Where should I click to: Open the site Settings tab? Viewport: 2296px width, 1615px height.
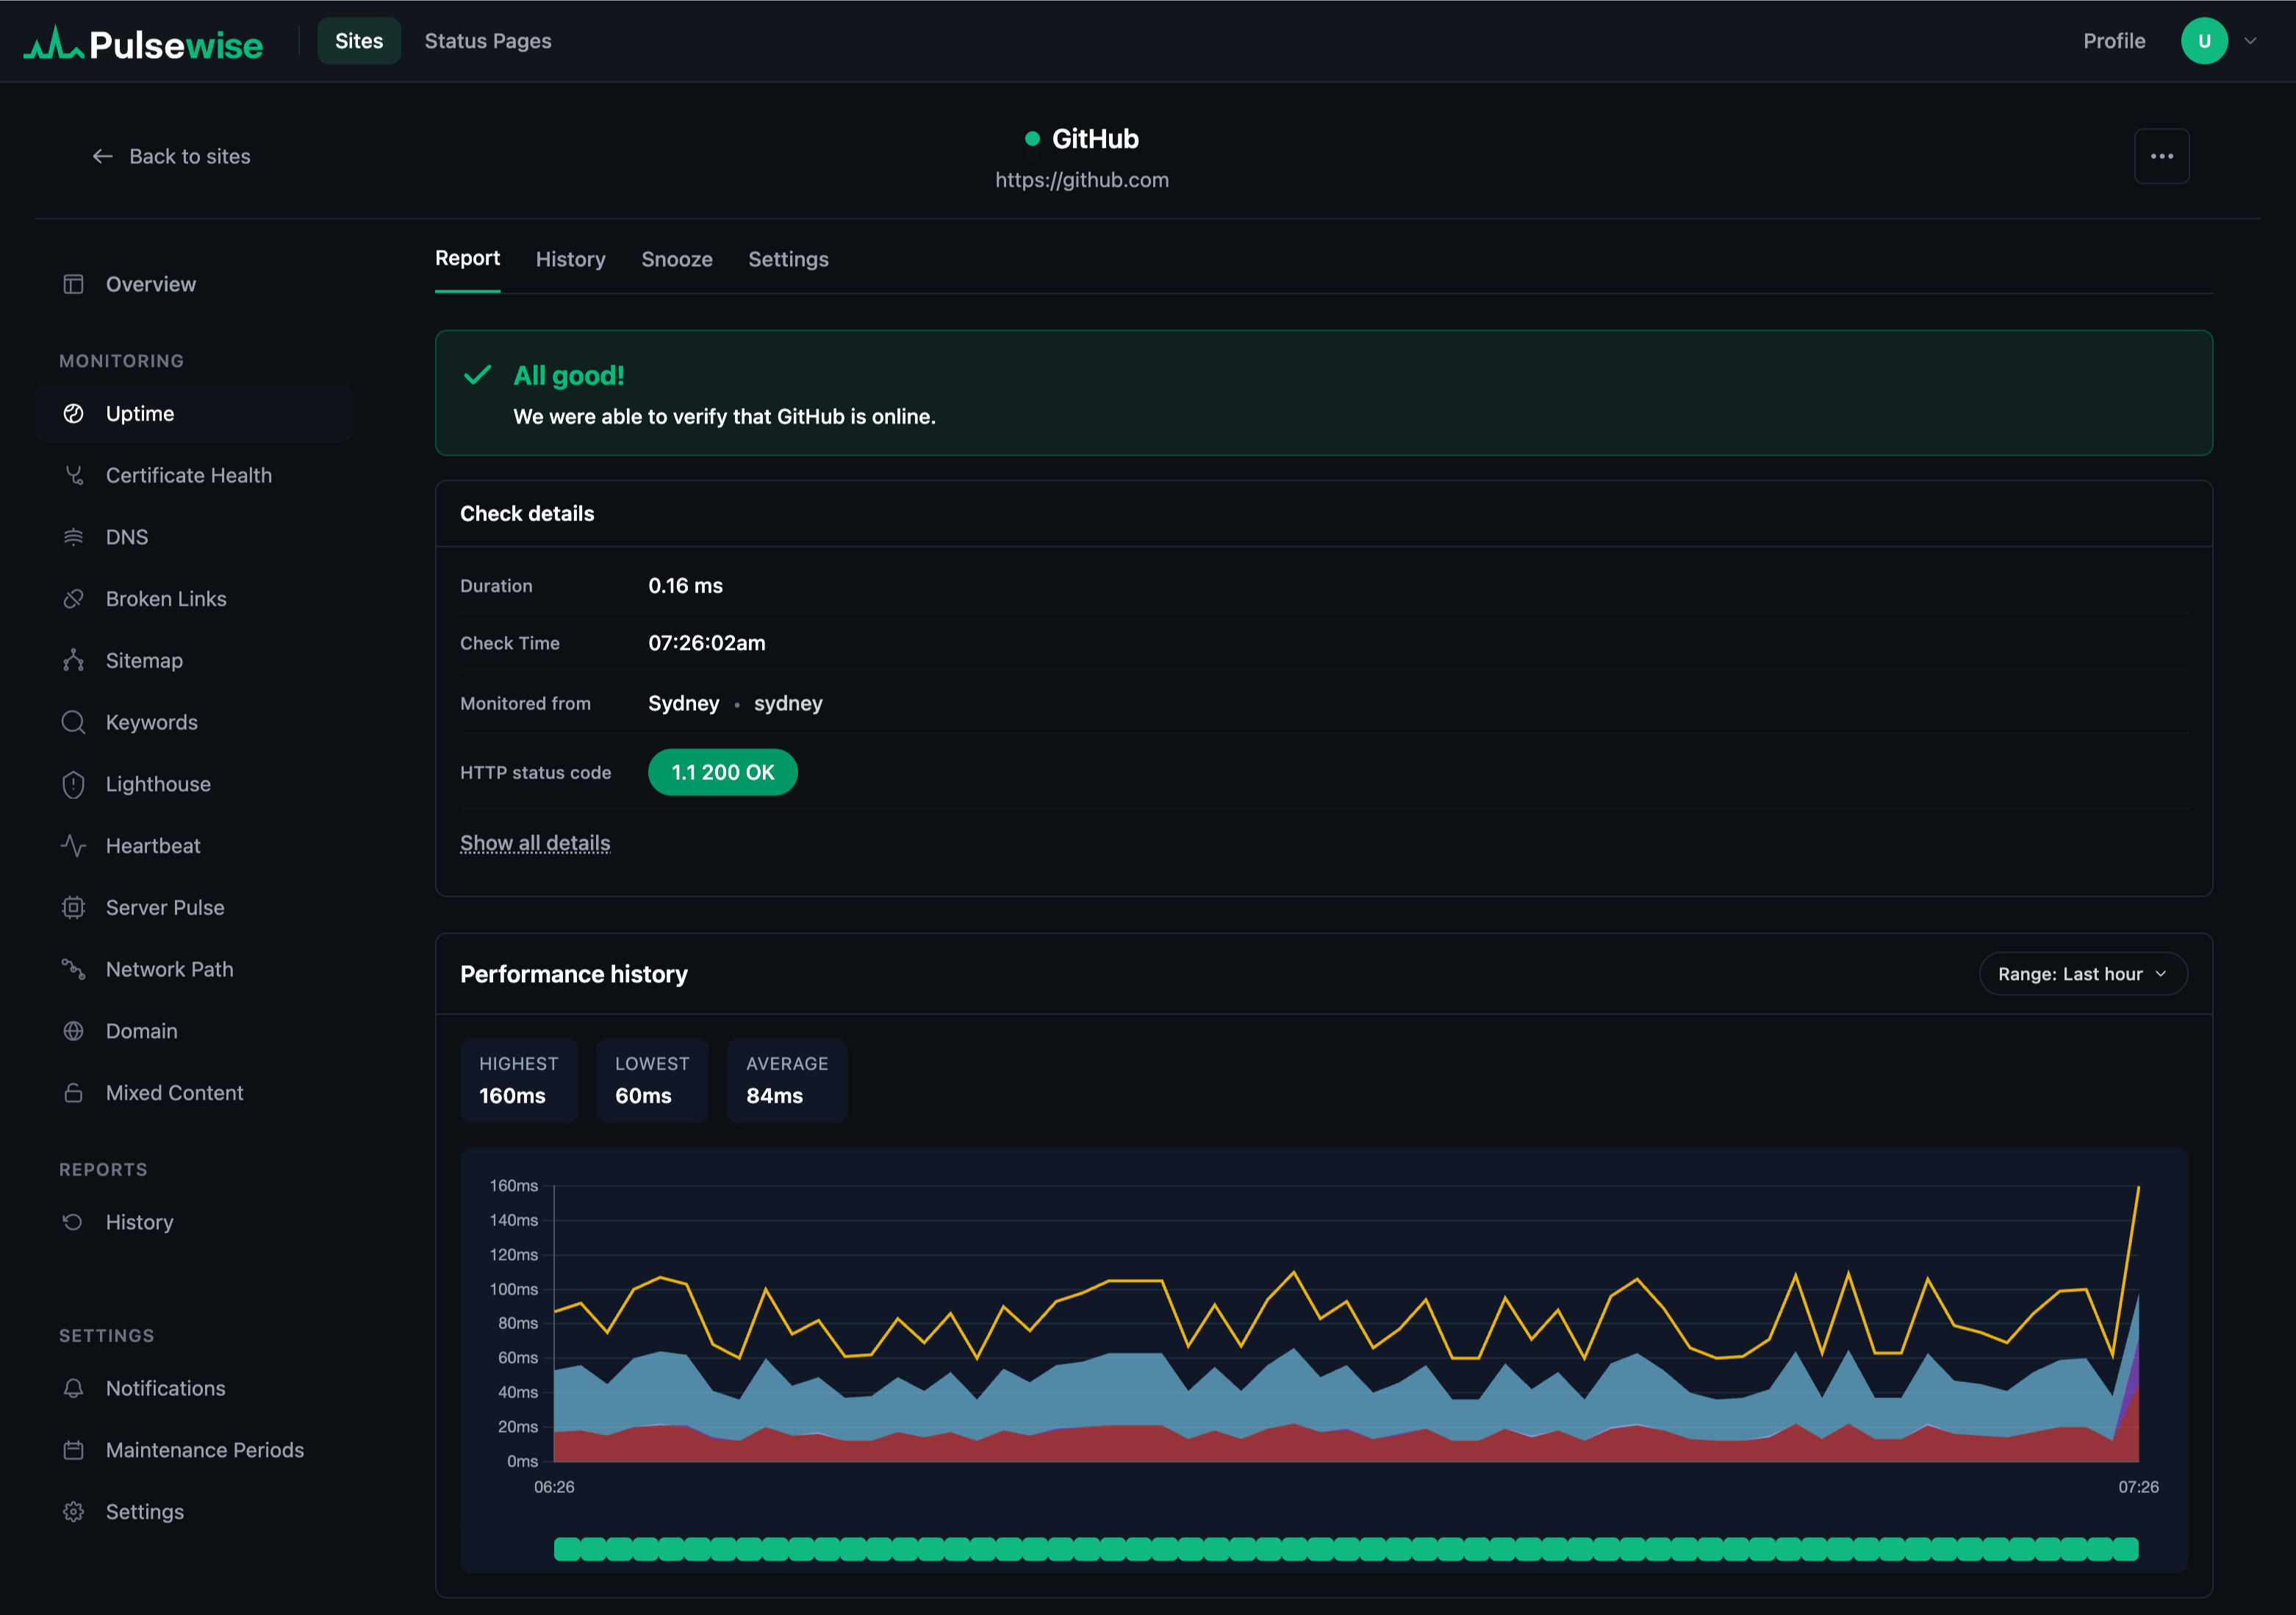(788, 259)
